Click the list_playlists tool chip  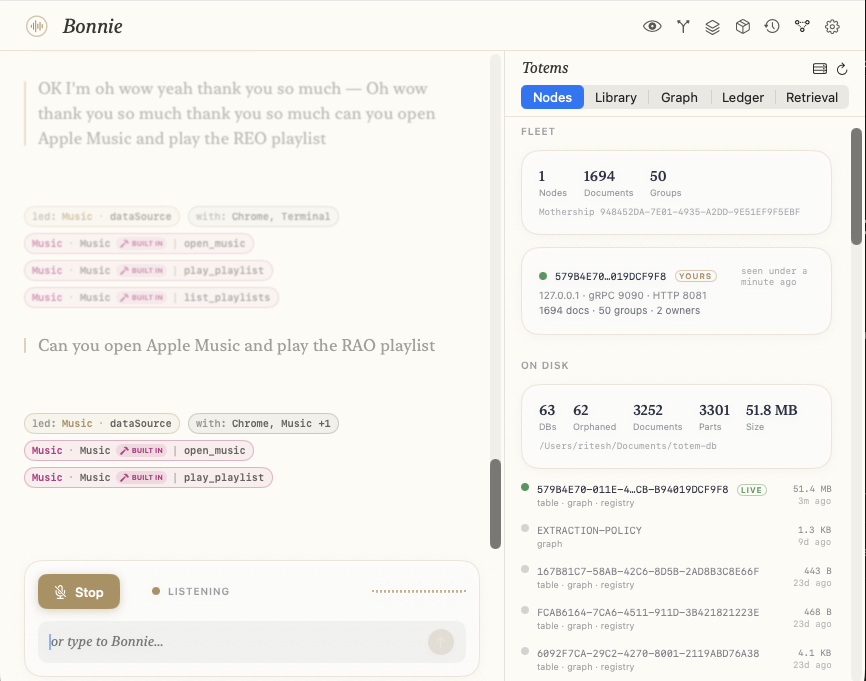point(151,298)
